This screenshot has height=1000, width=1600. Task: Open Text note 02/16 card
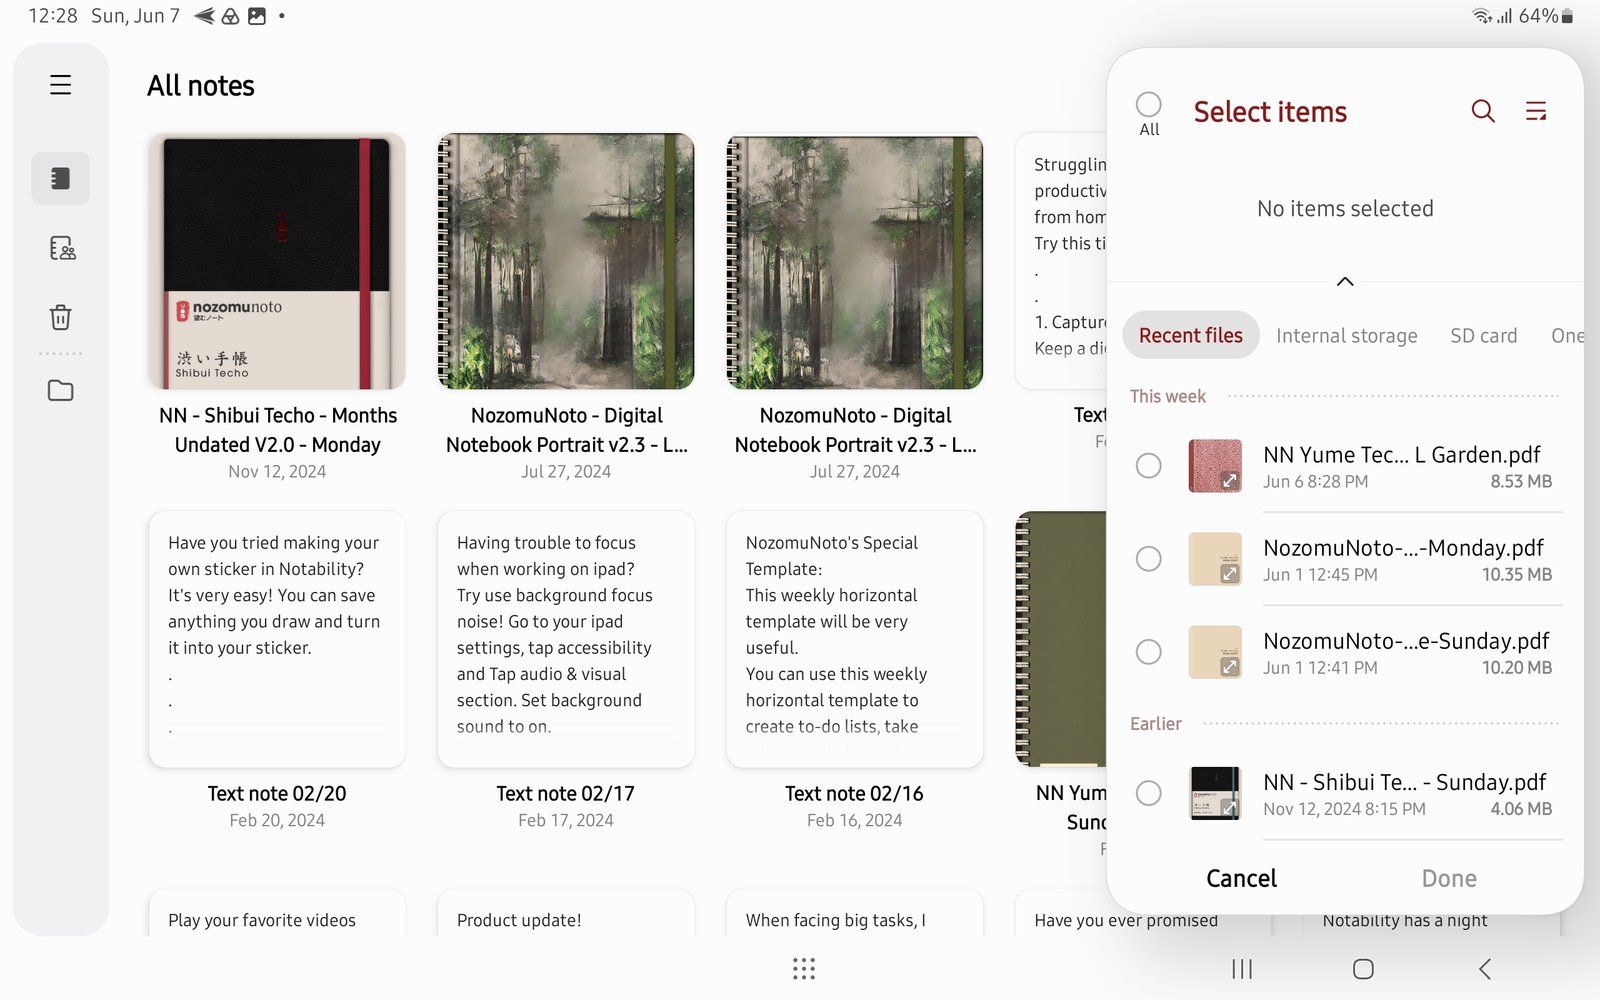[855, 639]
